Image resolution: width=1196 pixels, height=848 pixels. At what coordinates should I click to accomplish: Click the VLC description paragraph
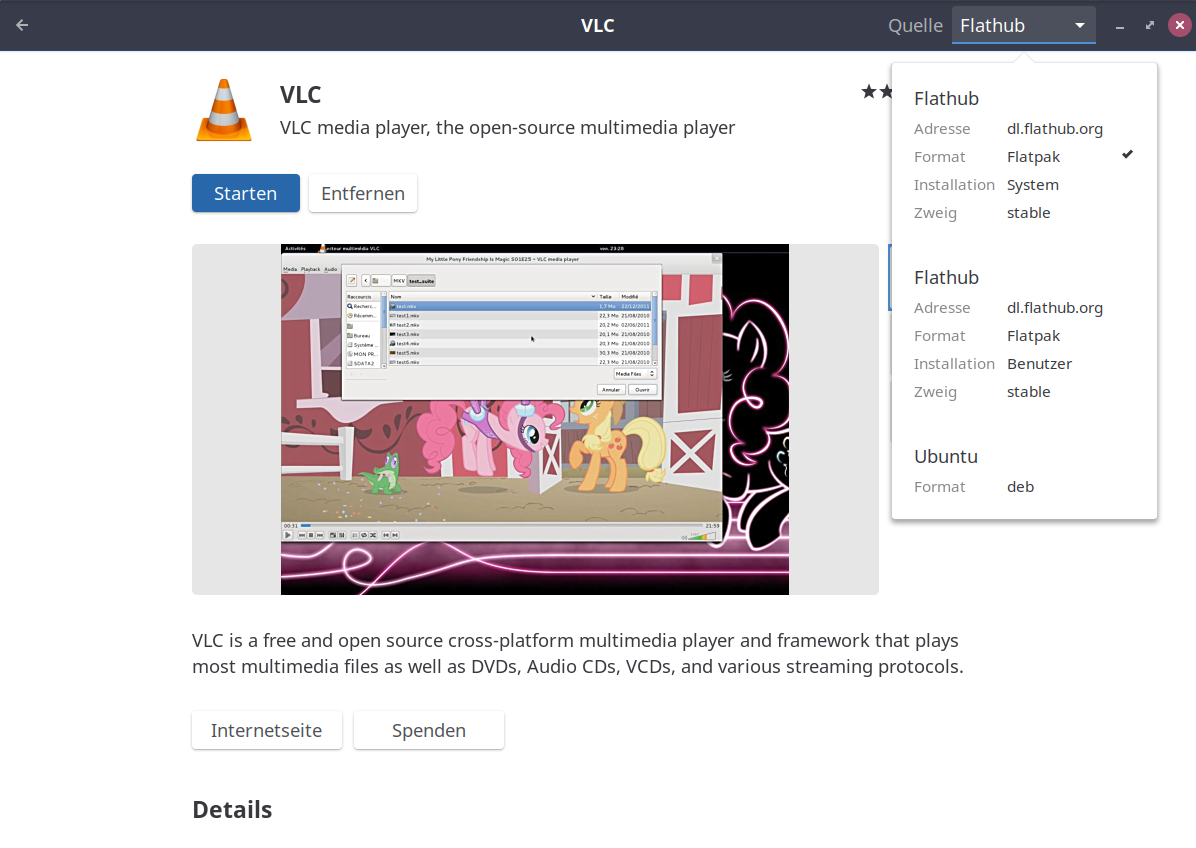pyautogui.click(x=577, y=654)
